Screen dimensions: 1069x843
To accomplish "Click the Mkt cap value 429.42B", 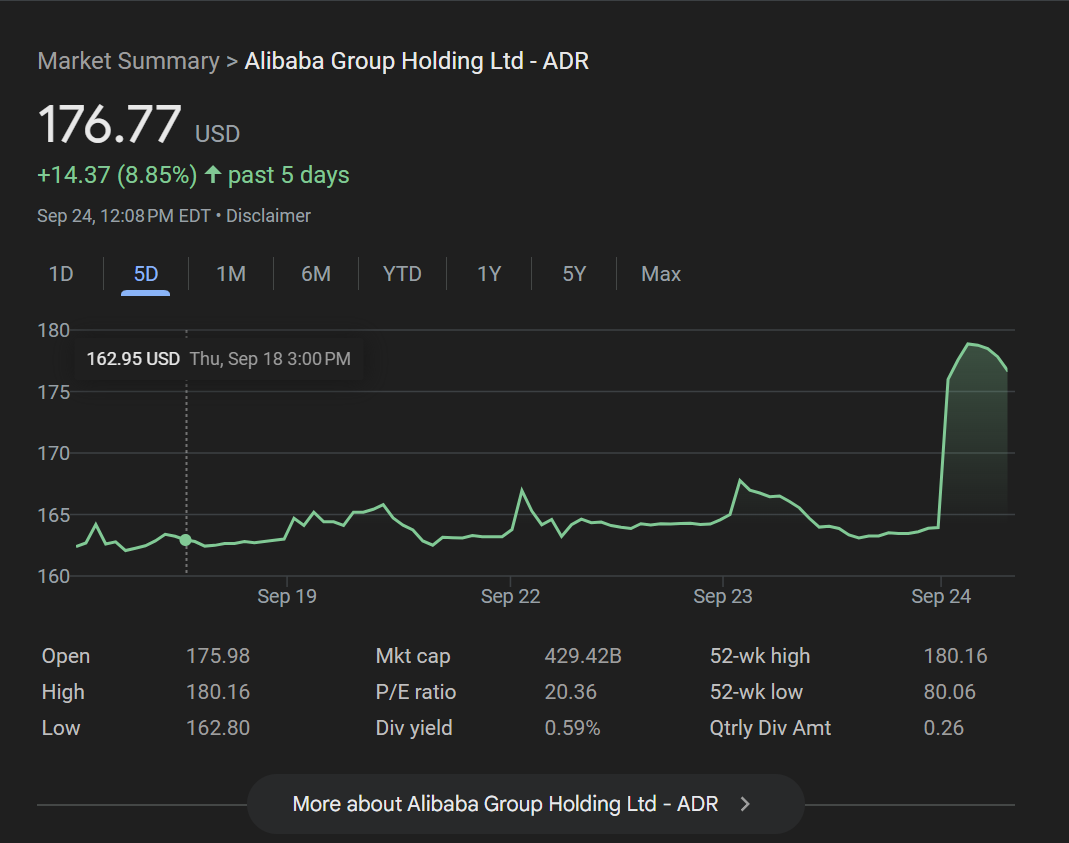I will point(583,656).
